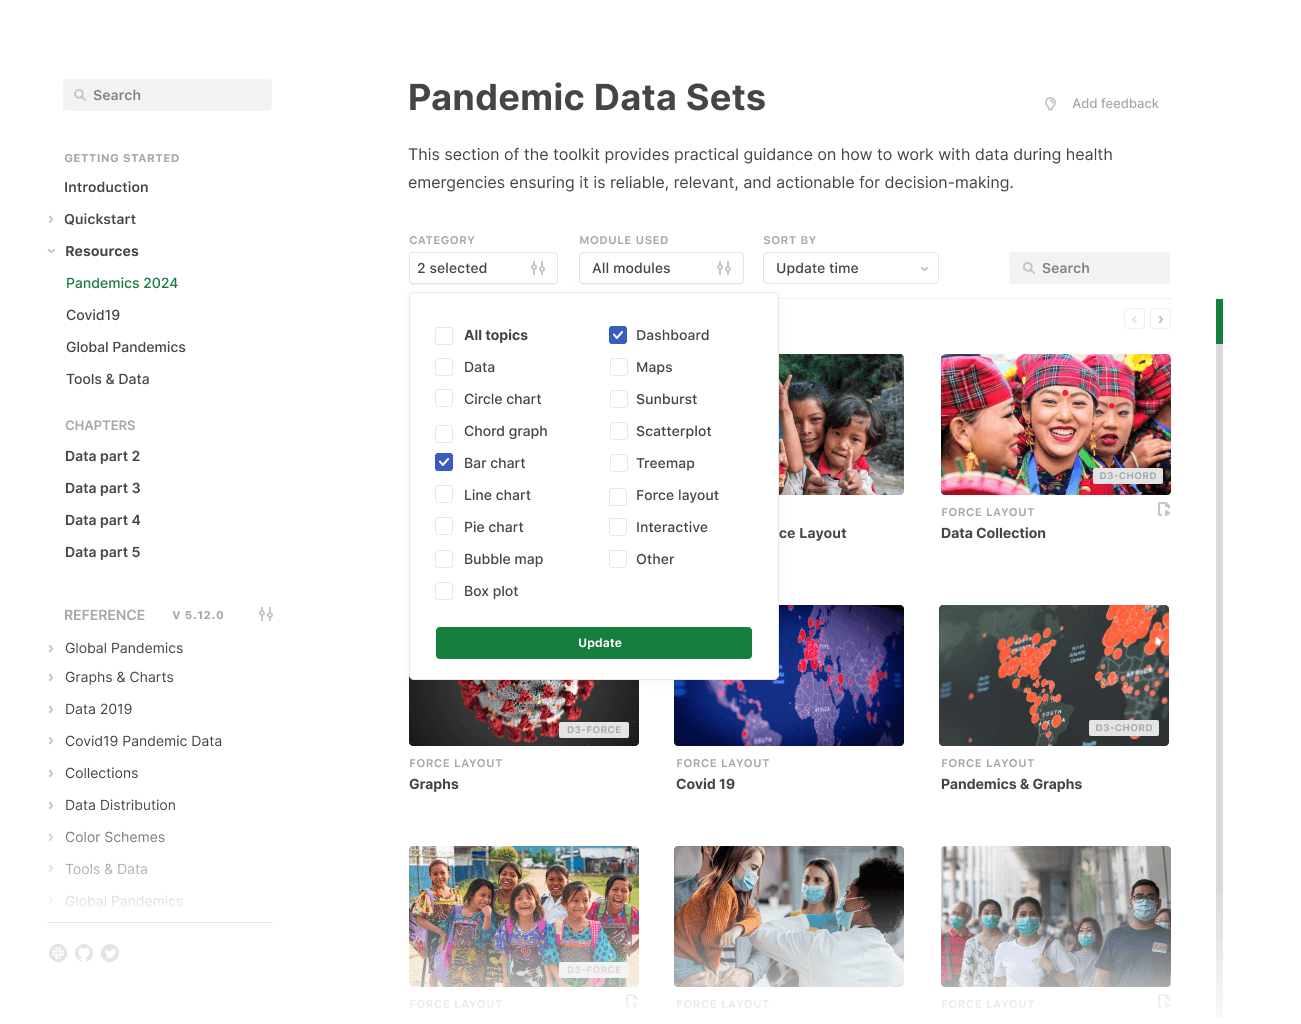Open the Pandemics & Graphs thumbnail card

(x=1054, y=675)
